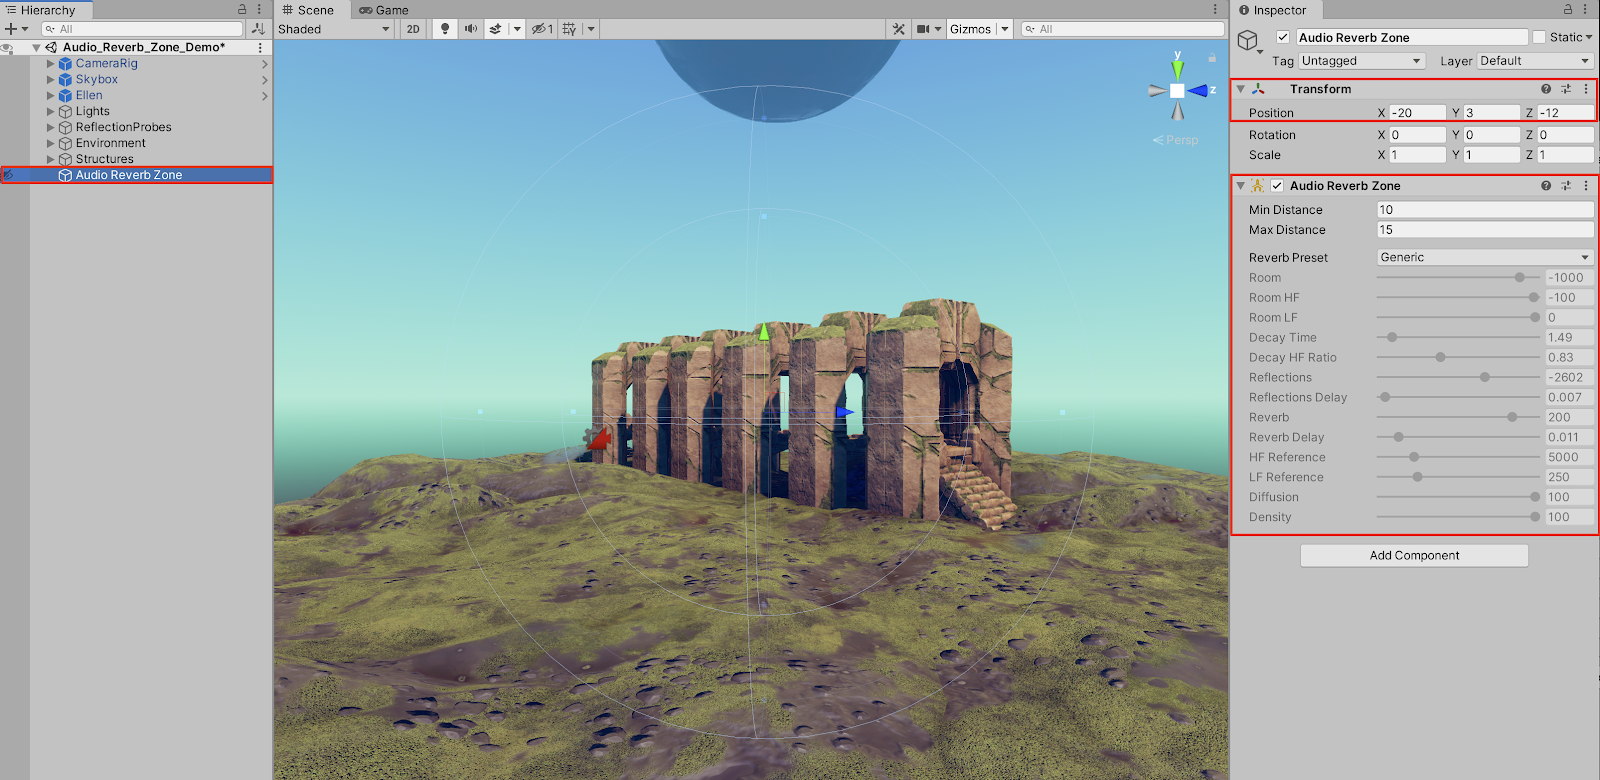
Task: Click the 2D view mode button
Action: point(413,29)
